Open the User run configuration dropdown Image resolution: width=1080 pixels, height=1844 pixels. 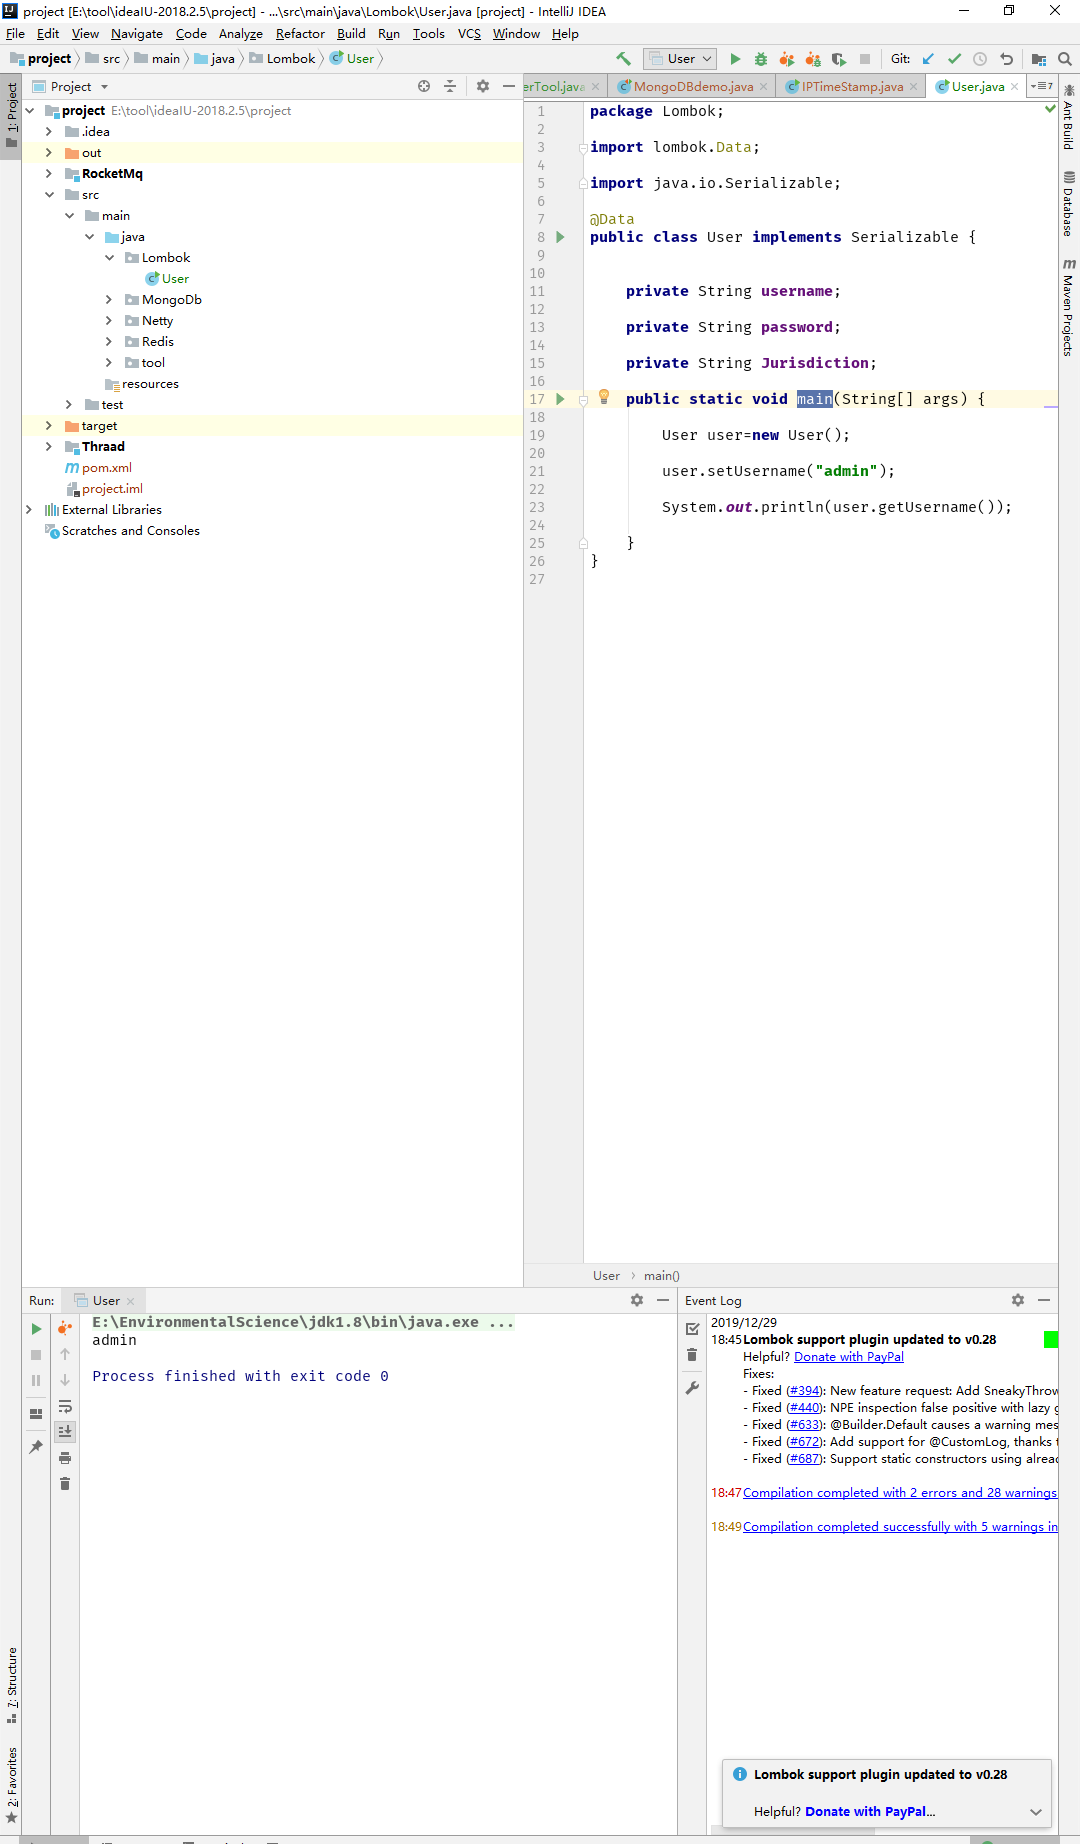pos(680,59)
